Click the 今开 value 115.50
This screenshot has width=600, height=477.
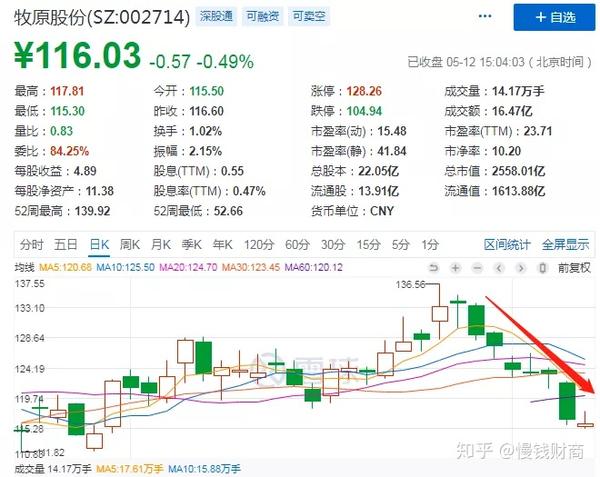207,91
